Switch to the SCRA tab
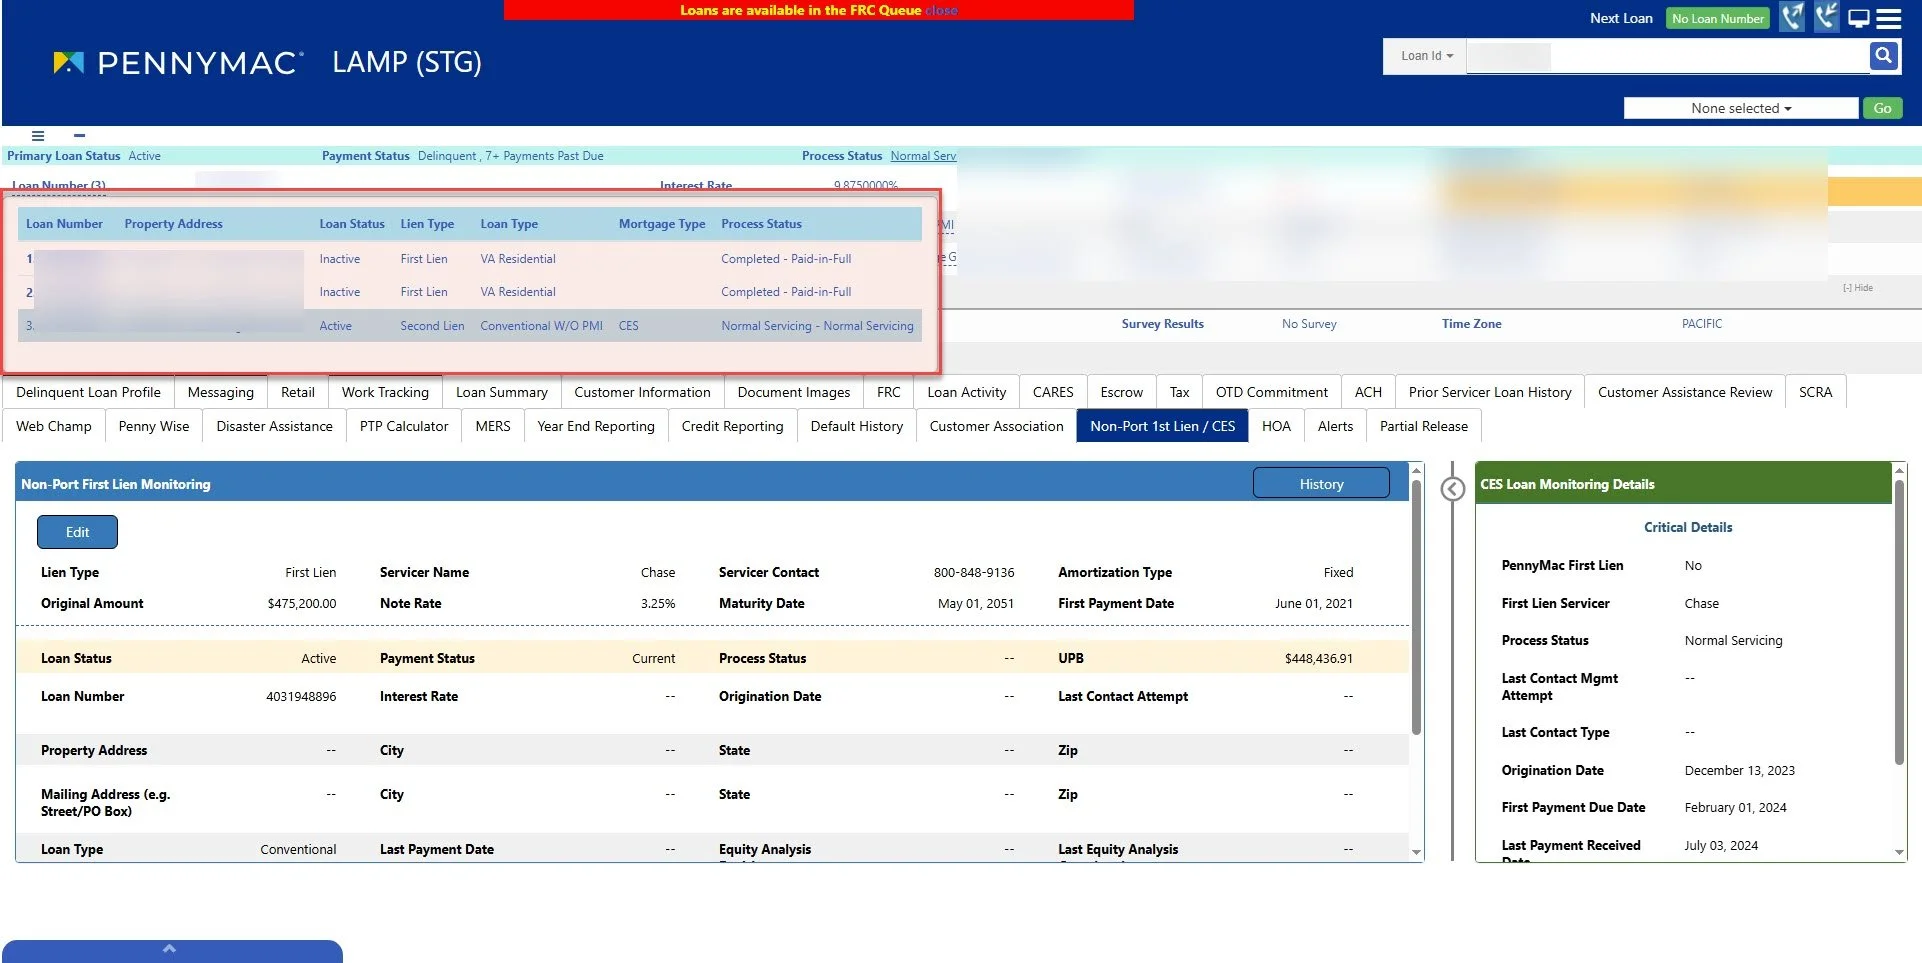The width and height of the screenshot is (1922, 963). tap(1815, 392)
